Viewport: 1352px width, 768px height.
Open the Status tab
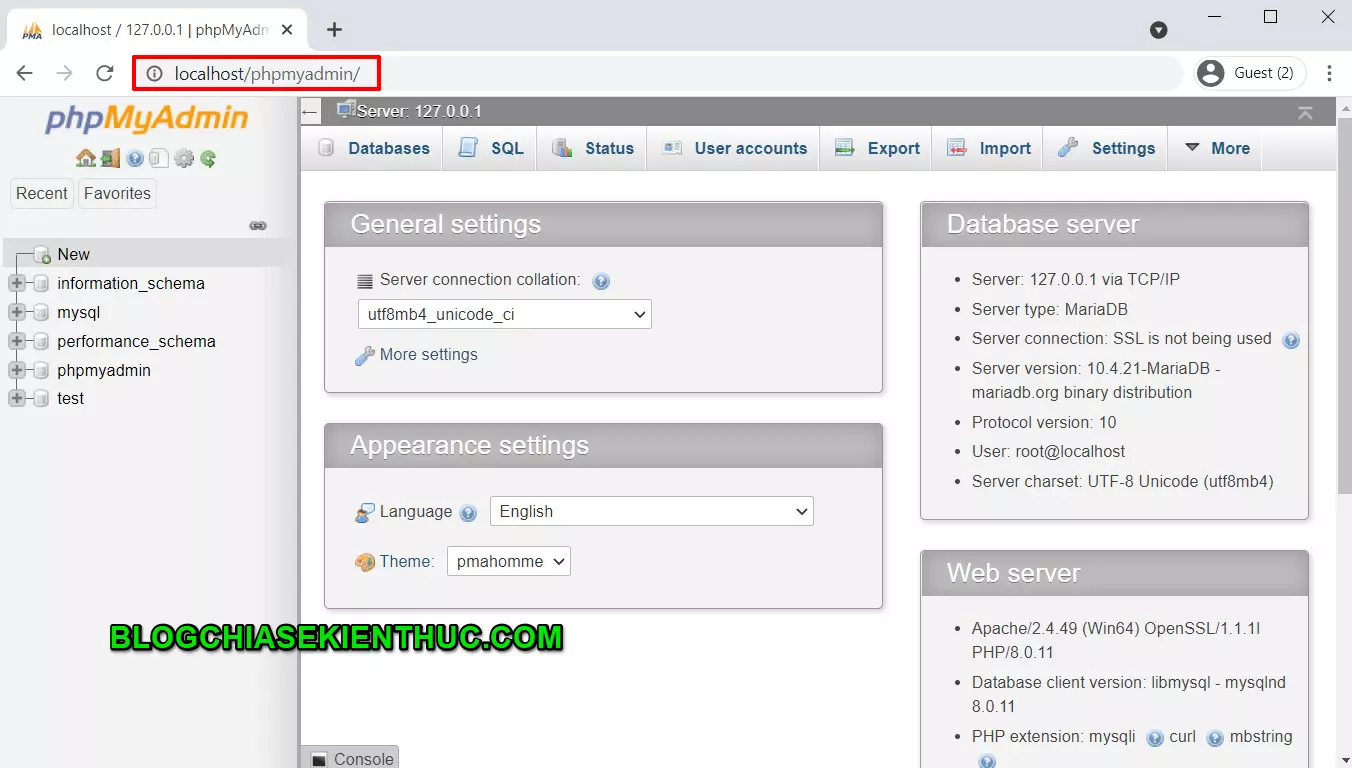tap(592, 148)
